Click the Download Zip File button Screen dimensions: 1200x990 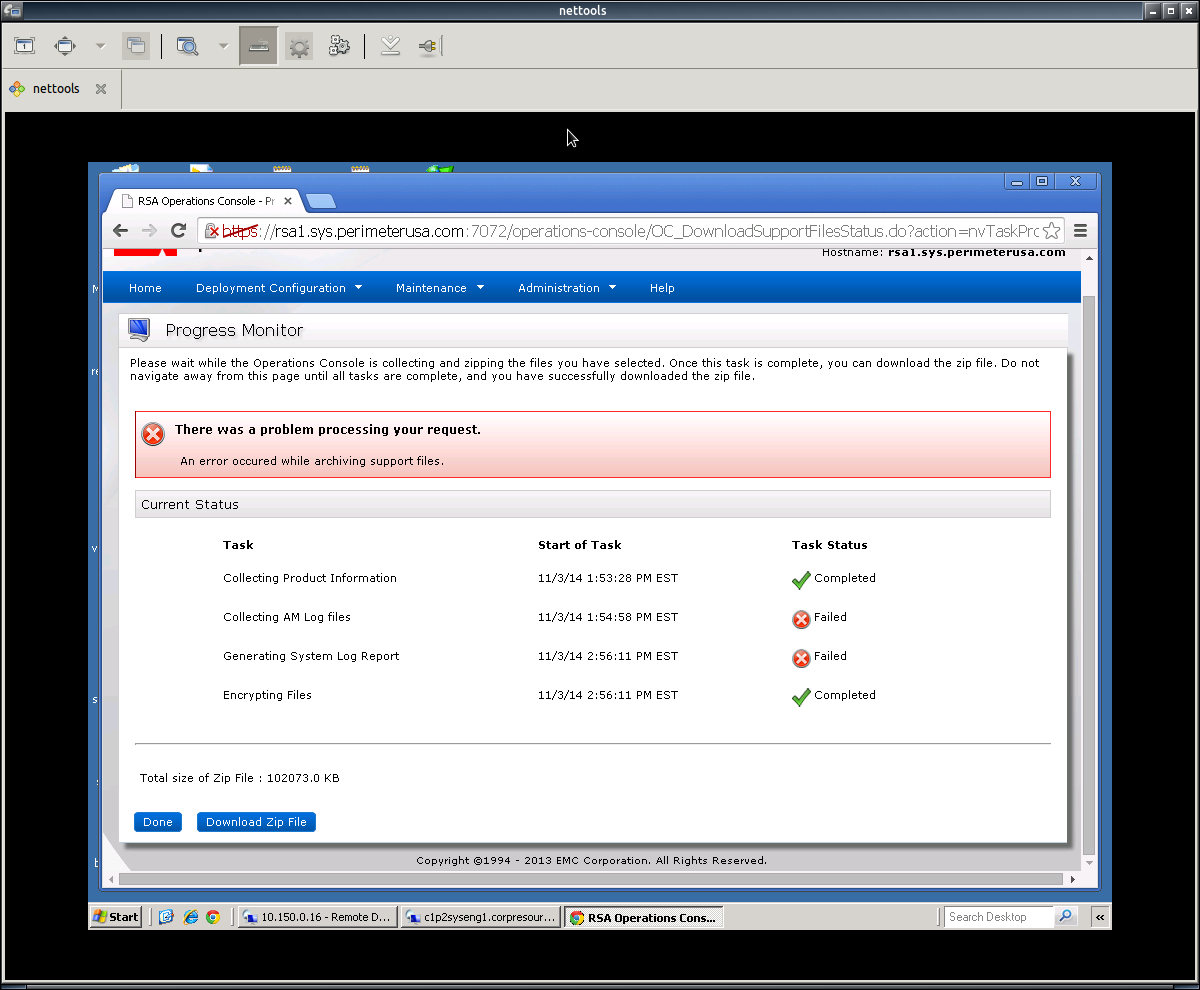coord(256,821)
